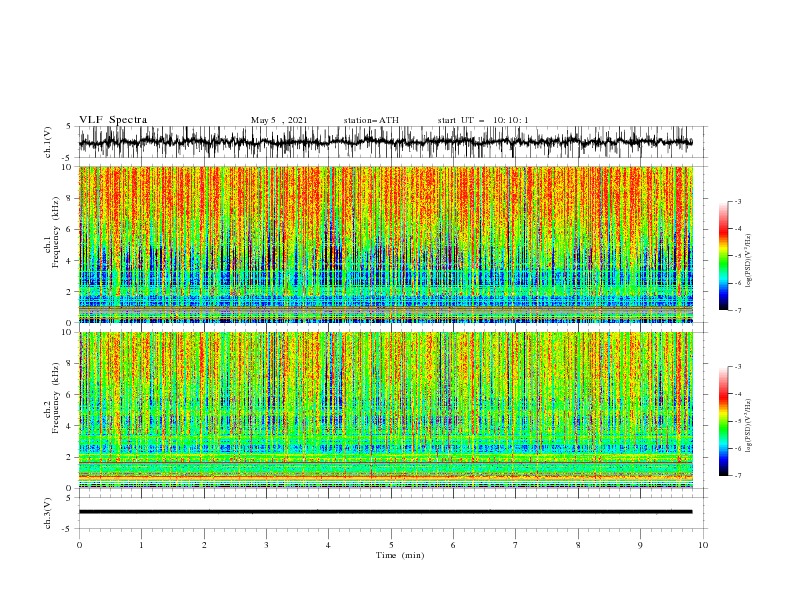Click time axis tick label "1"
The width and height of the screenshot is (792, 612).
pyautogui.click(x=141, y=545)
